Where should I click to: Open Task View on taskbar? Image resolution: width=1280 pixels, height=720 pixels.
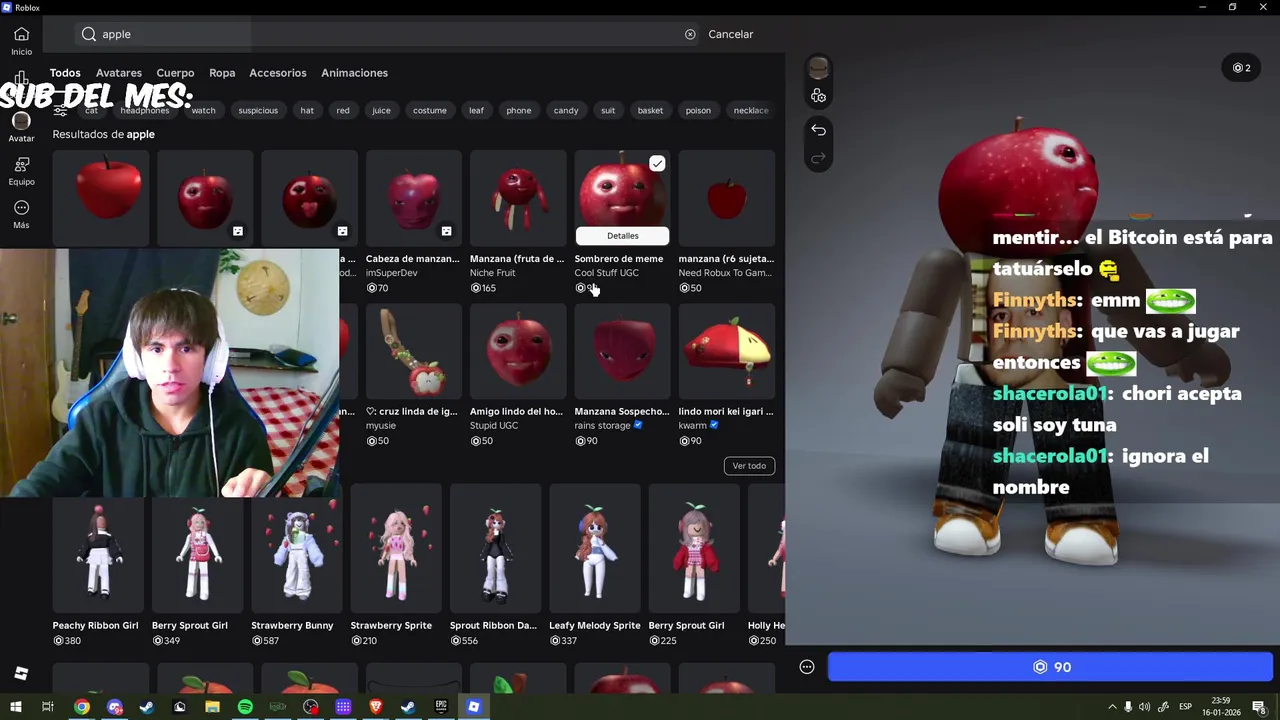pos(47,707)
